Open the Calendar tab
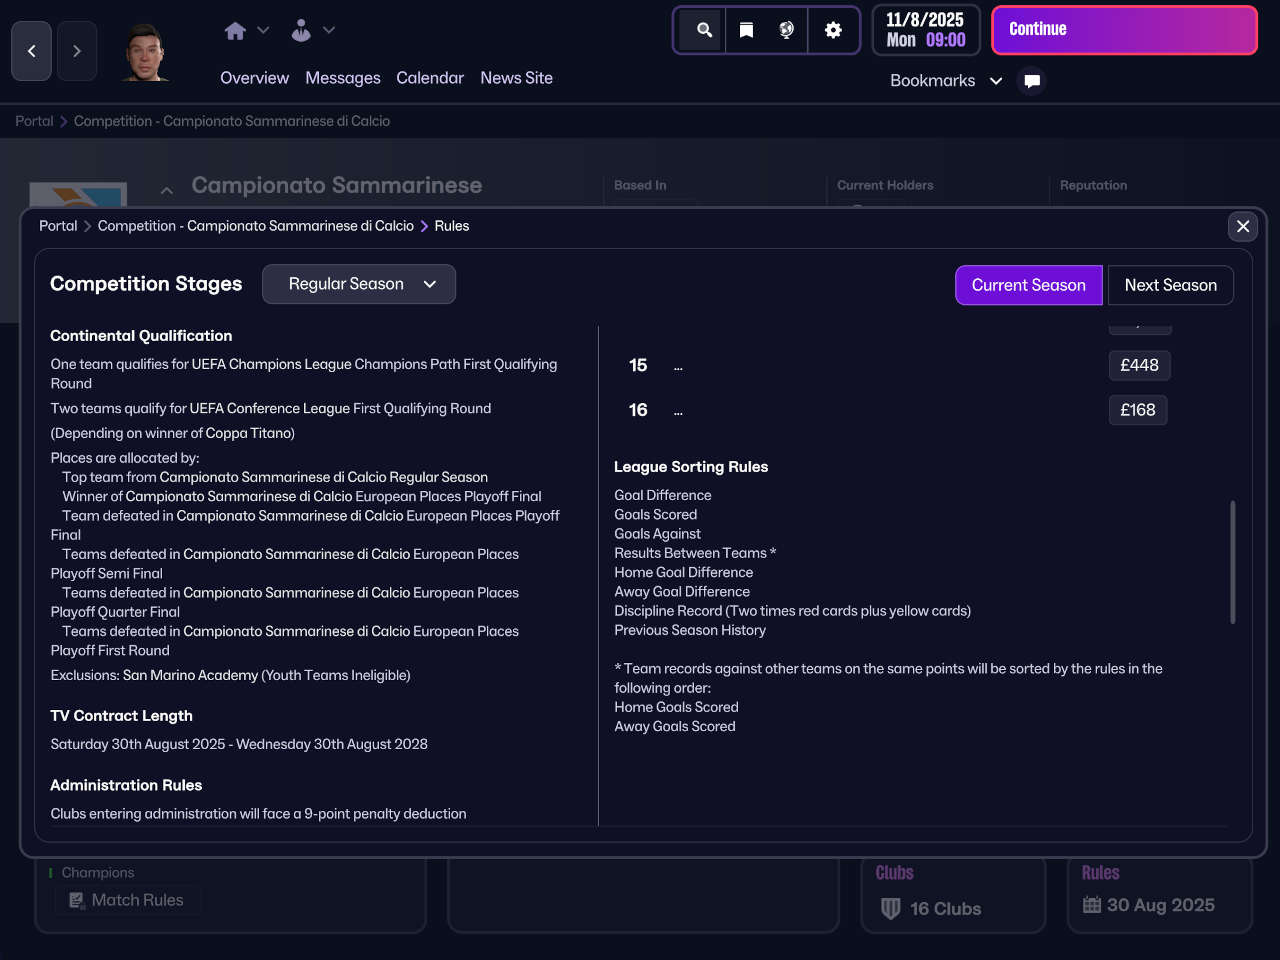 pos(430,78)
